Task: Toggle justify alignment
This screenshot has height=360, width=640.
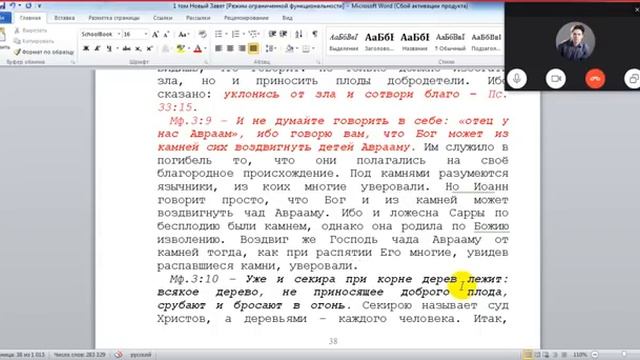Action: [x=253, y=49]
